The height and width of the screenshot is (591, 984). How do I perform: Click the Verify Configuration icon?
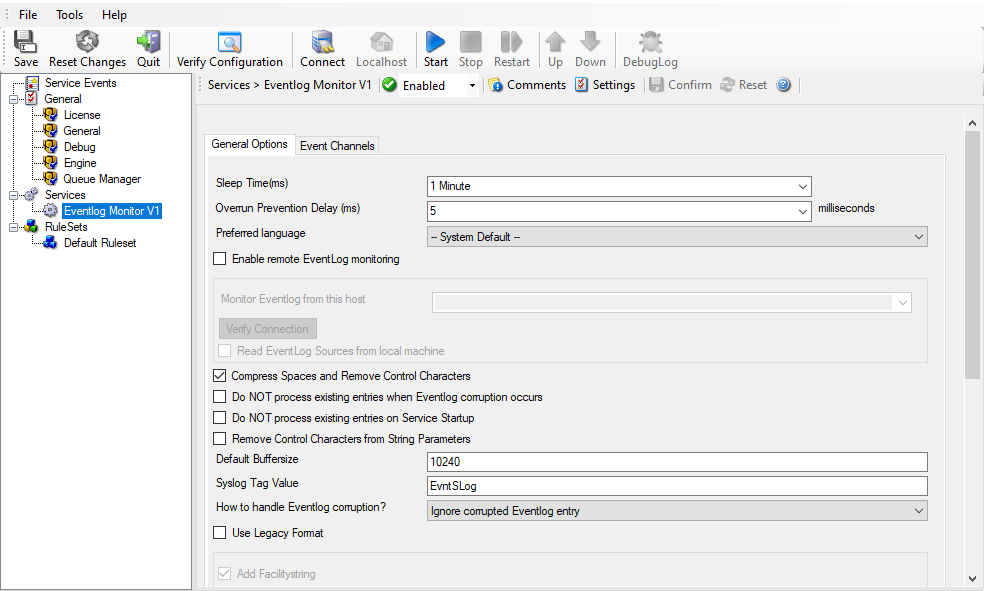coord(229,42)
